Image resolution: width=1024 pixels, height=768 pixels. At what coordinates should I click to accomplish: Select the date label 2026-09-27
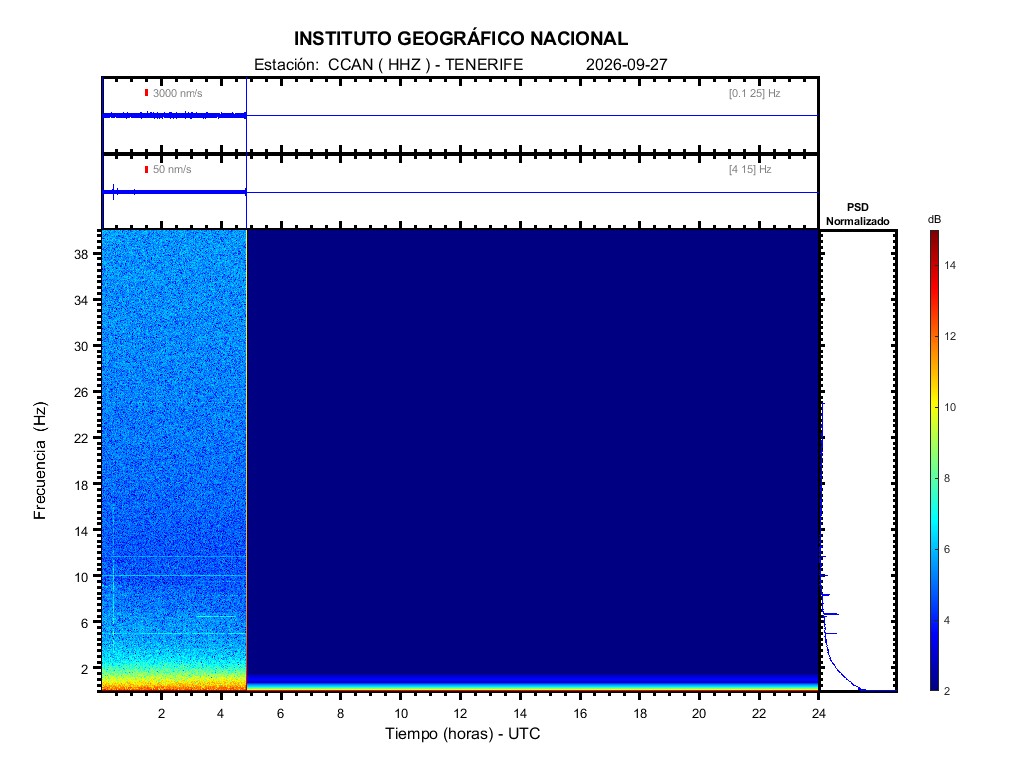click(626, 65)
